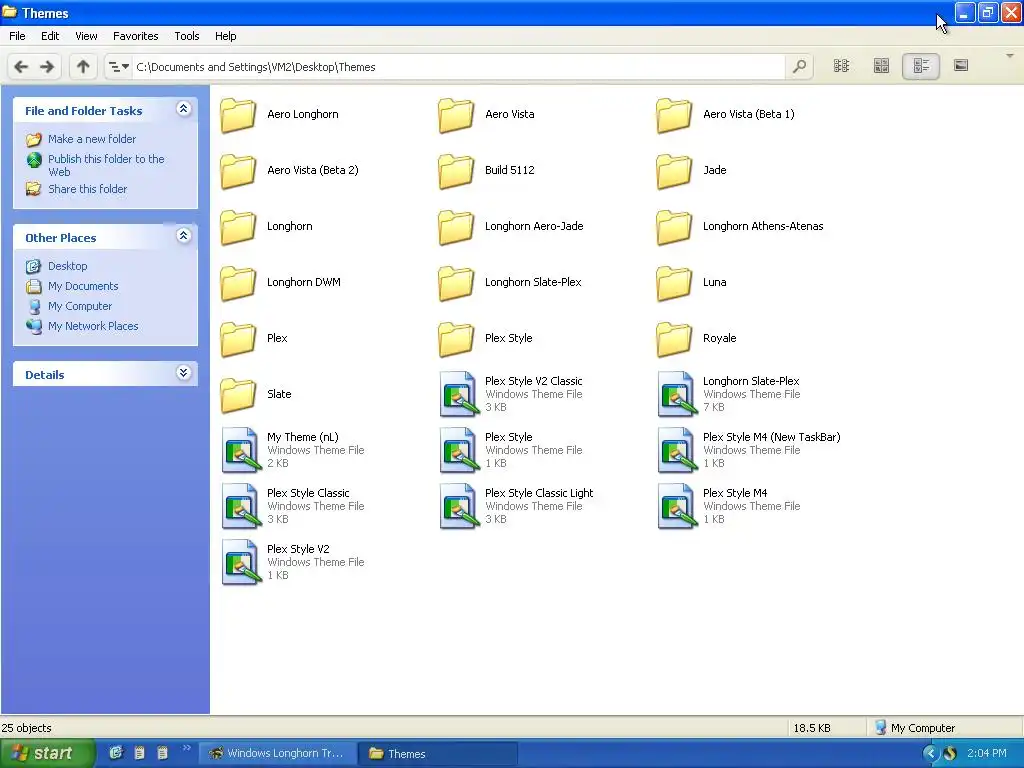The height and width of the screenshot is (768, 1024).
Task: Switch to the second toolbar view mode icon
Action: [881, 65]
